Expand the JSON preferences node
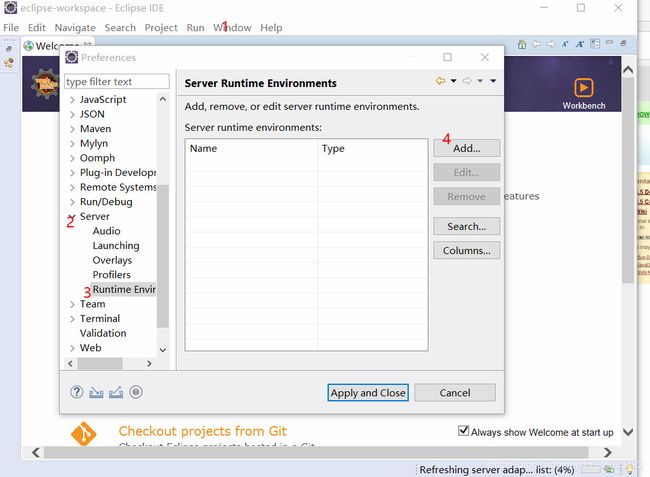This screenshot has width=650, height=477. click(73, 114)
